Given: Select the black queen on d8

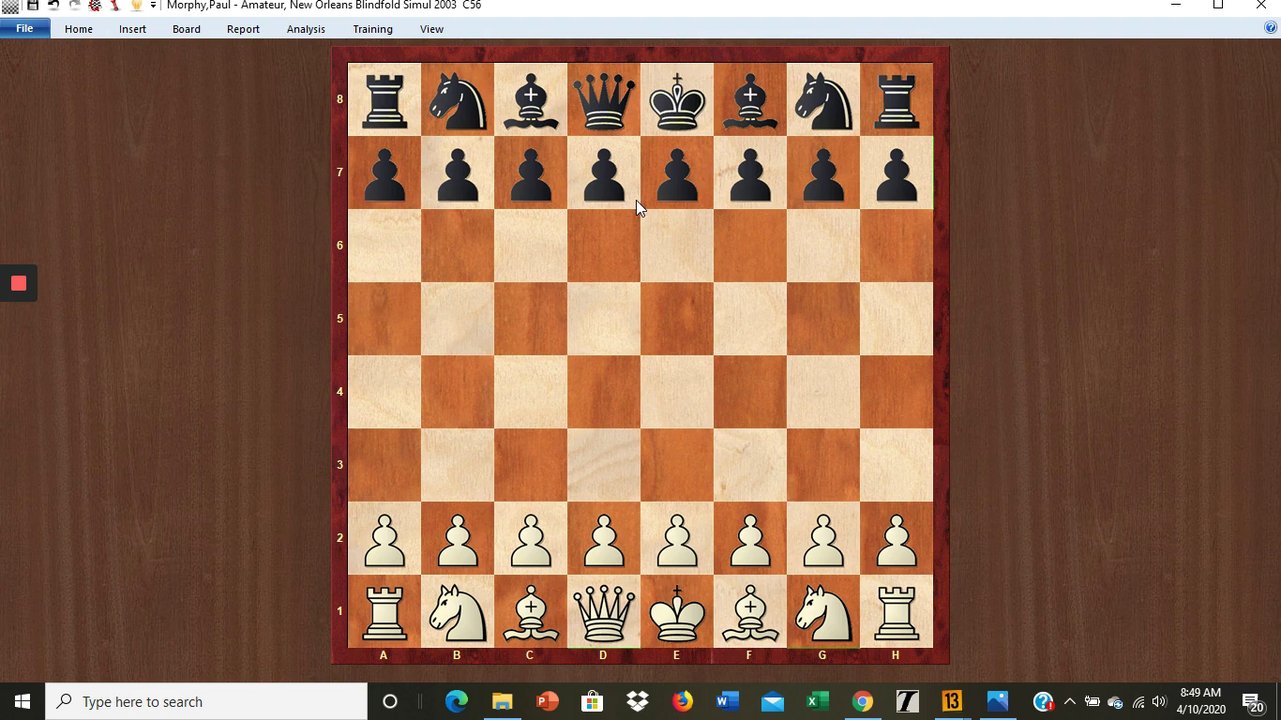Looking at the screenshot, I should point(604,100).
